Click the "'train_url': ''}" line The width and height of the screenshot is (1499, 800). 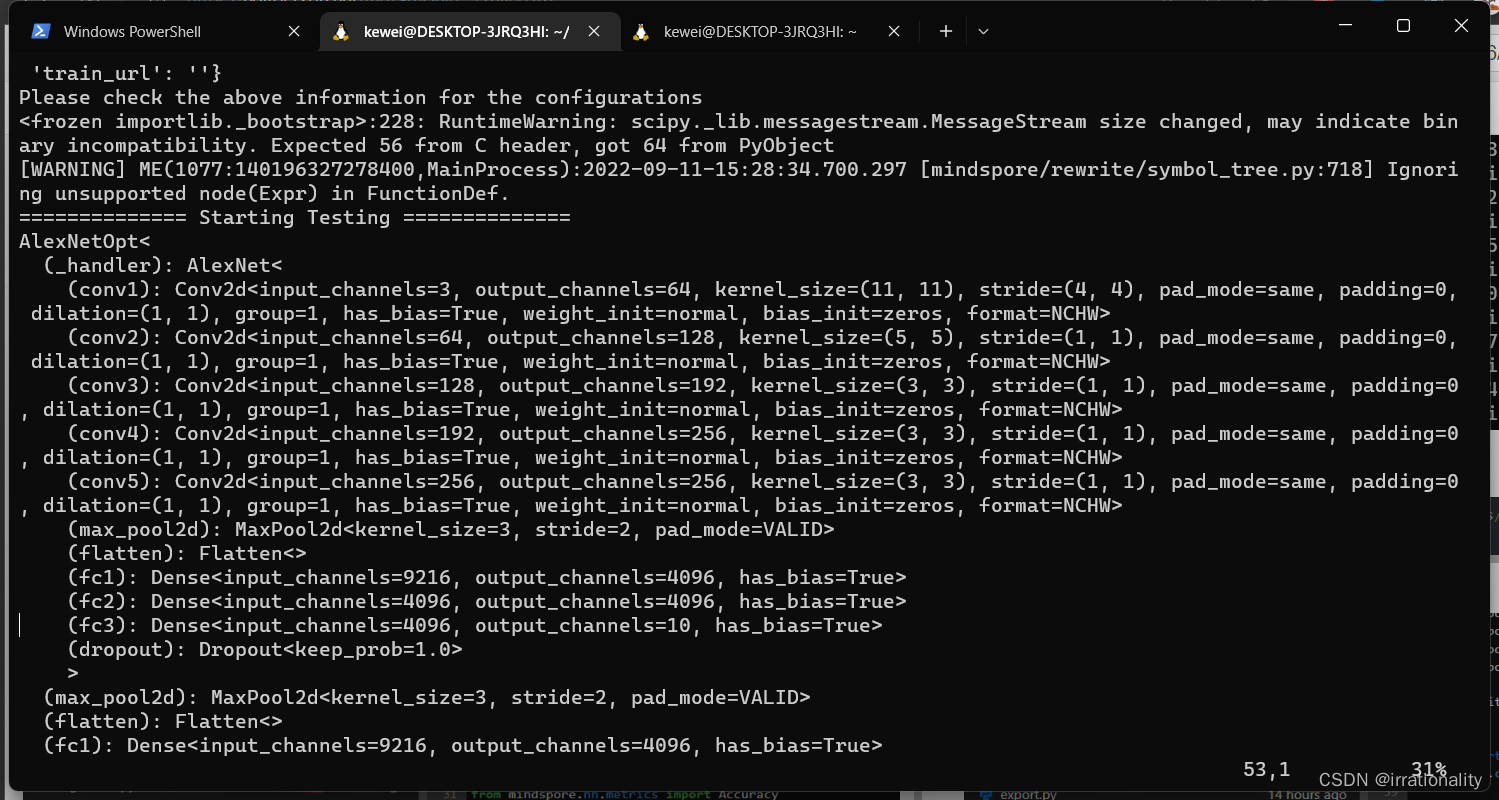click(x=126, y=73)
